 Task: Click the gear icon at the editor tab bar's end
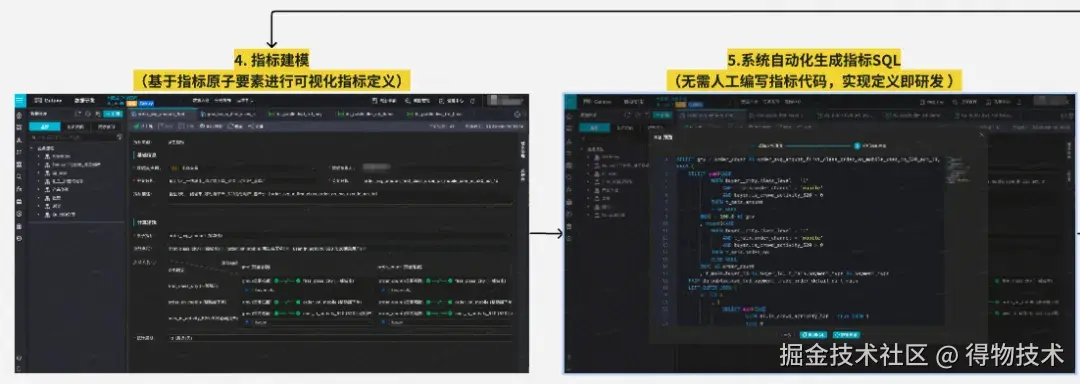518,114
